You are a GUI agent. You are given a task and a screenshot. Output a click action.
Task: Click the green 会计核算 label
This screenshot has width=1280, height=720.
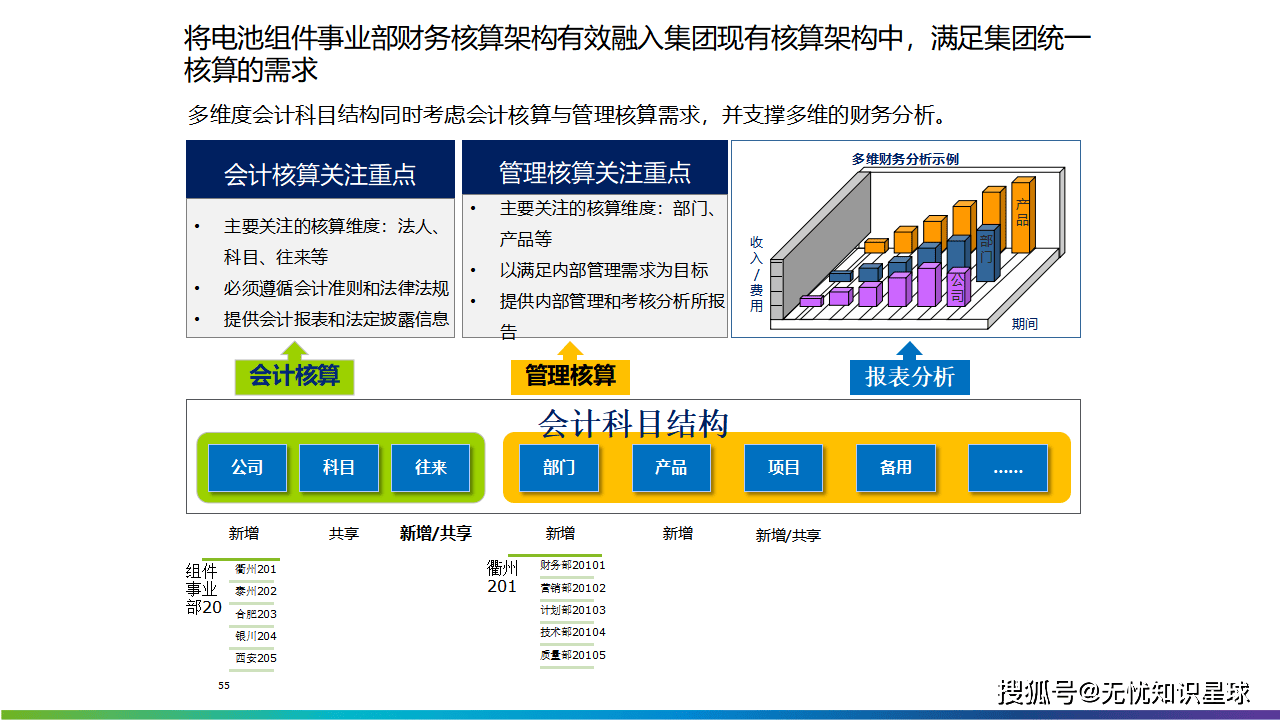(294, 376)
